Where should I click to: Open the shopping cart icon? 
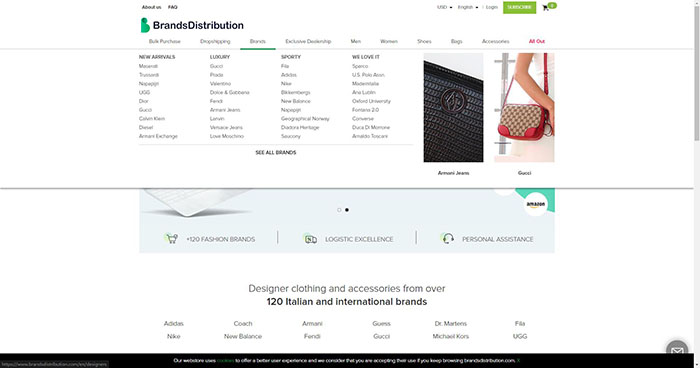(x=546, y=8)
